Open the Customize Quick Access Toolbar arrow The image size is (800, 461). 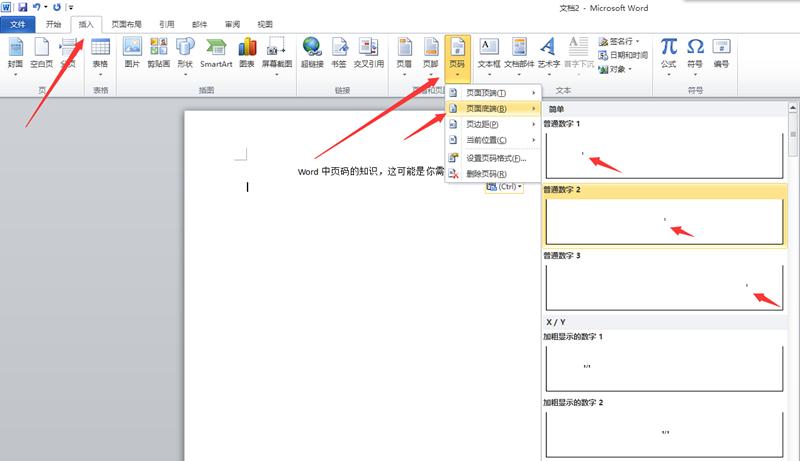pos(70,8)
